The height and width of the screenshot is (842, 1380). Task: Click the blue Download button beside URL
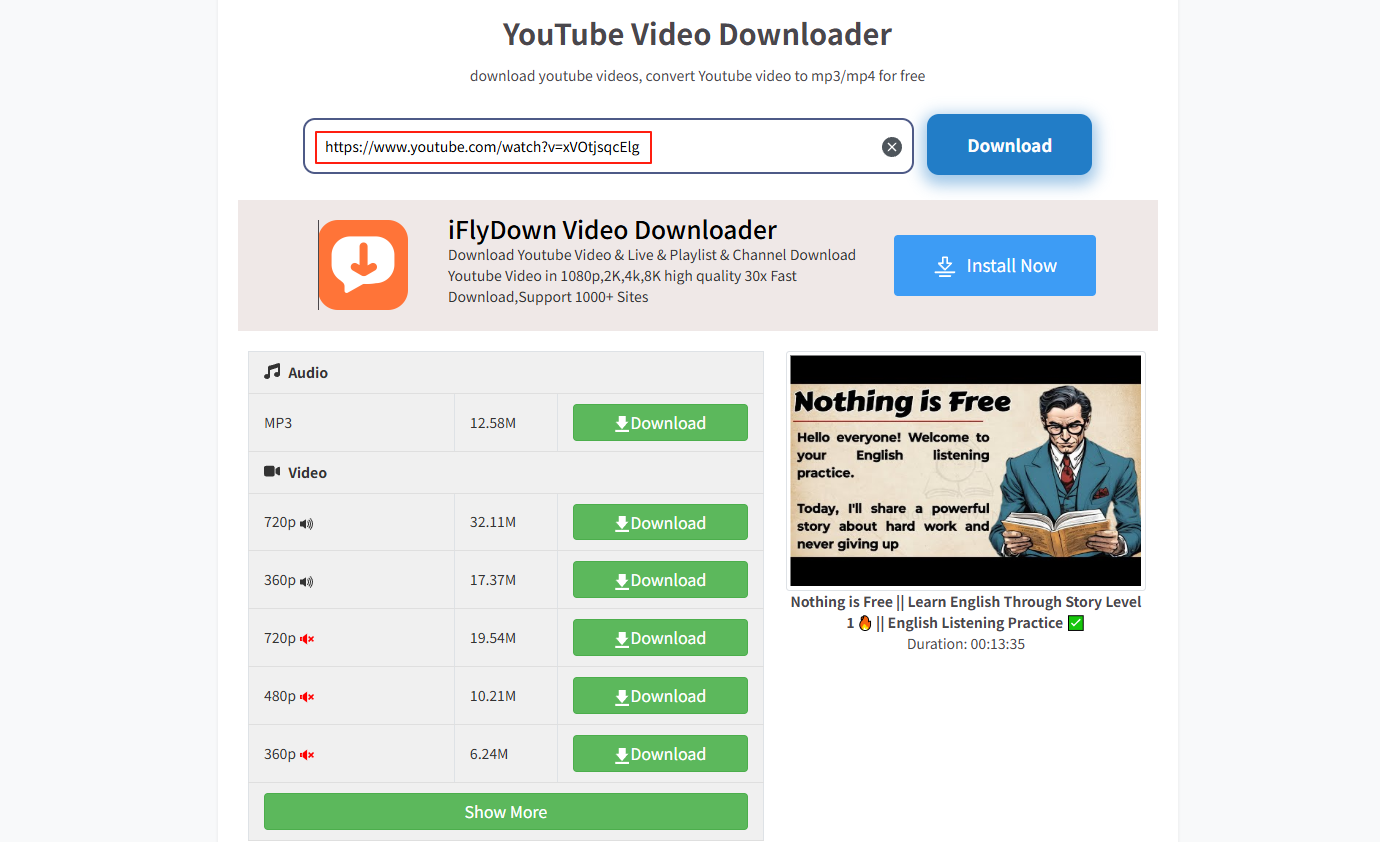tap(1009, 145)
